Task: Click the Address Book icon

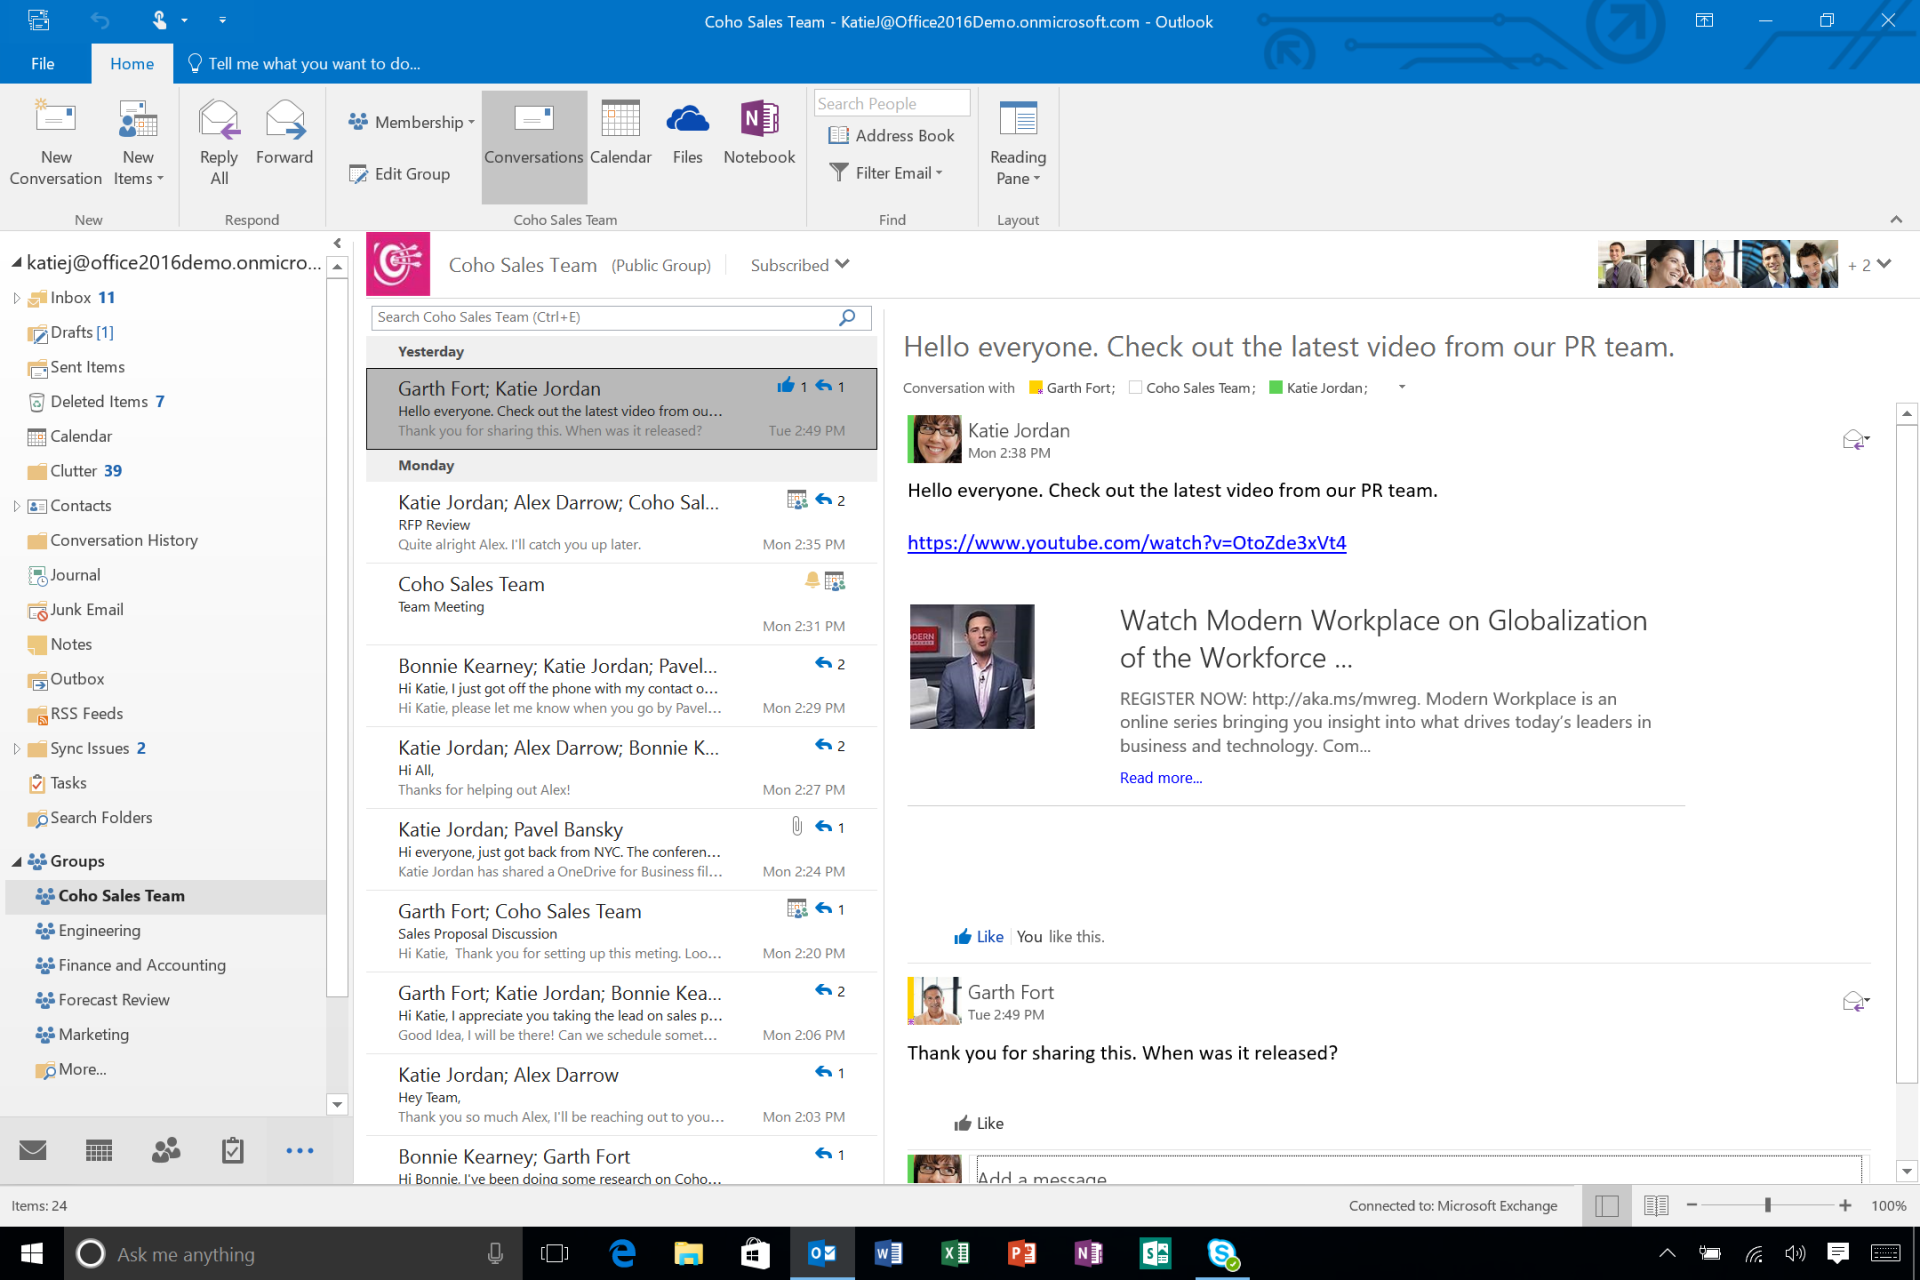Action: [x=890, y=136]
